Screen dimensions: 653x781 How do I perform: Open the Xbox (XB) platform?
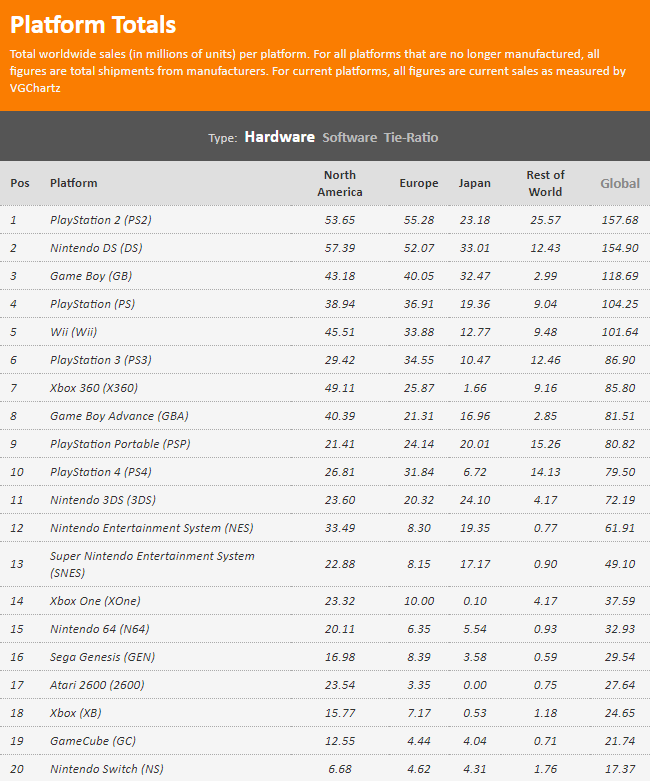(76, 713)
